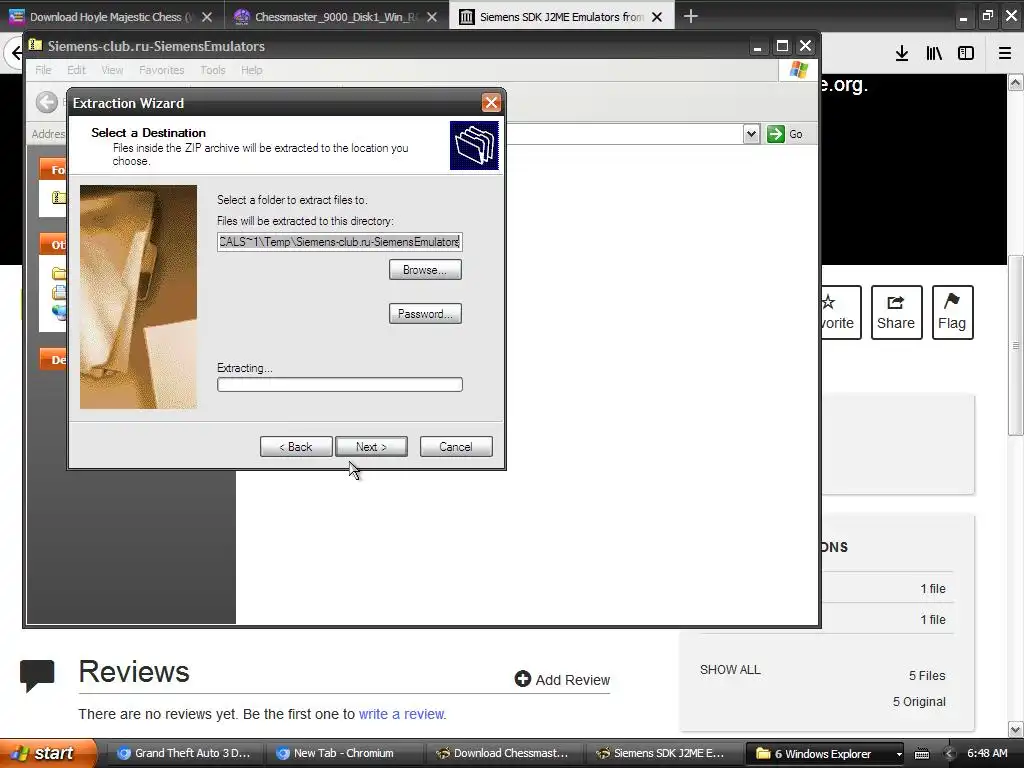Click the page scrollbar down arrow
Viewport: 1024px width, 768px height.
tap(1015, 729)
